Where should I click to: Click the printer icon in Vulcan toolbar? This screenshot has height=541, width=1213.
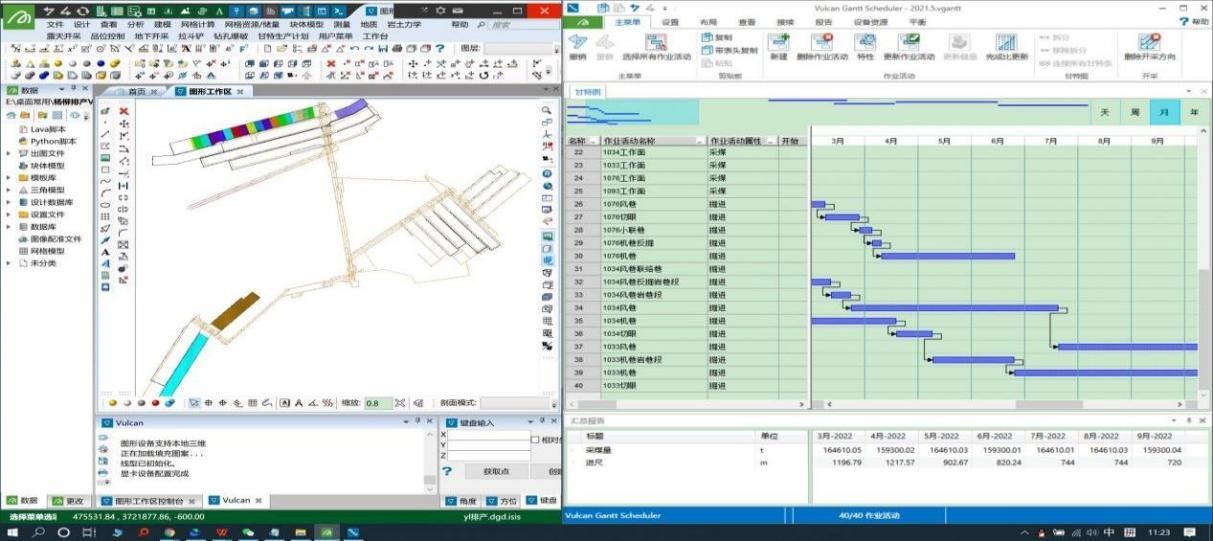(x=399, y=47)
